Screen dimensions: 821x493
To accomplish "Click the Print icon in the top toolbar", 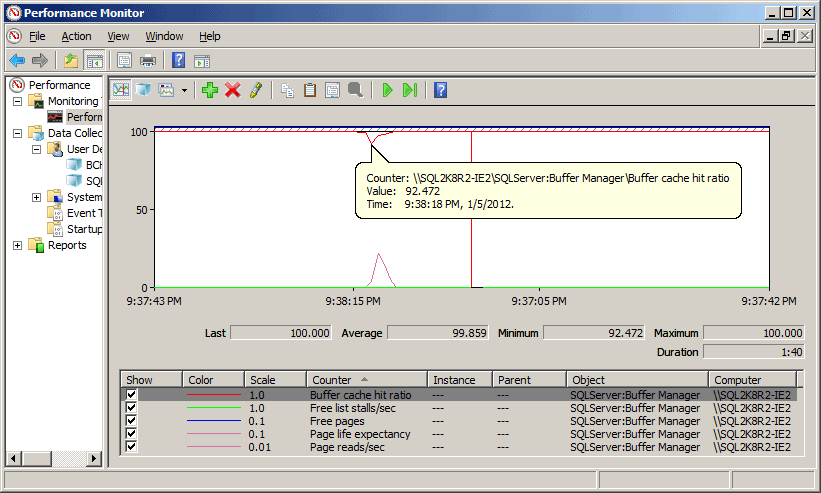I will (x=148, y=60).
